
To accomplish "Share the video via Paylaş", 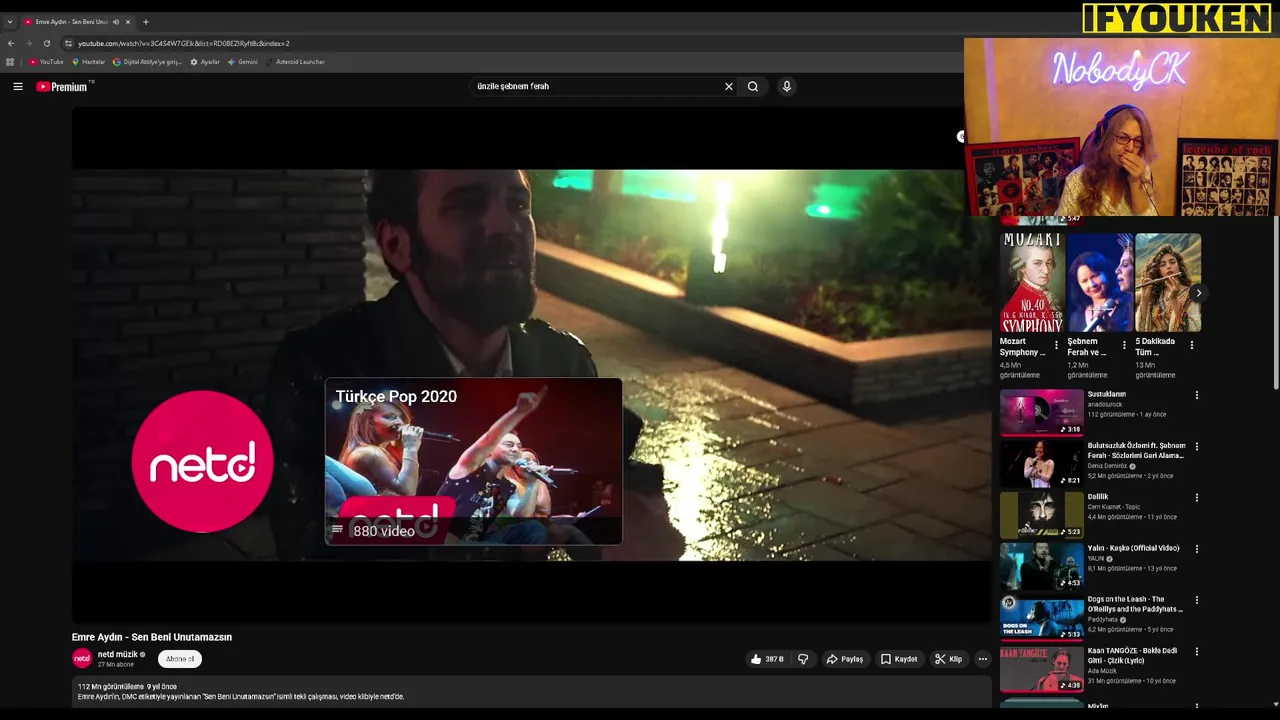I will click(845, 659).
